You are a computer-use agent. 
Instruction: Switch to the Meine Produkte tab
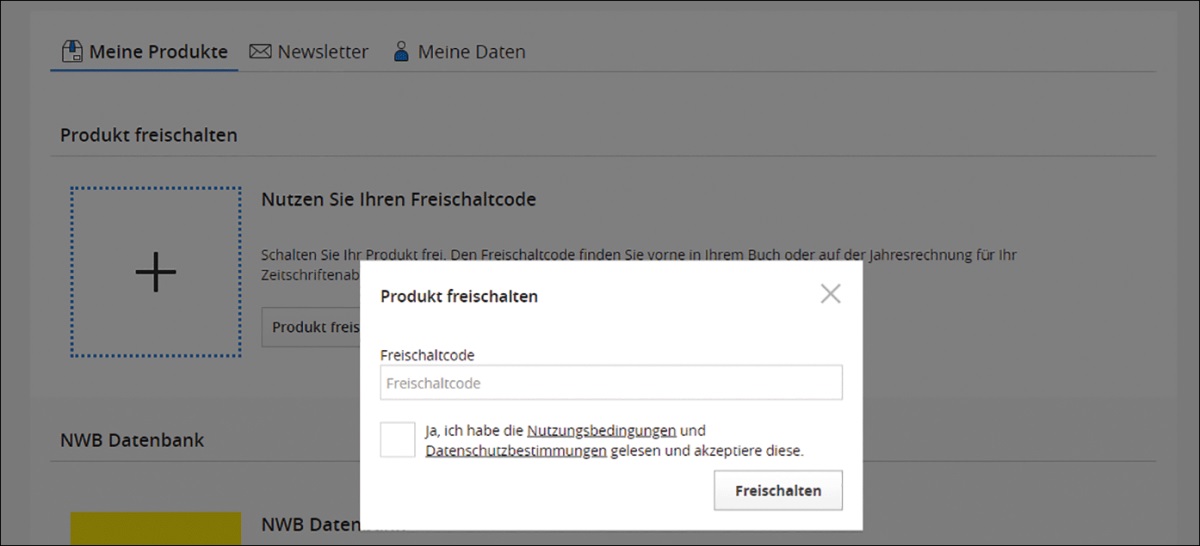click(x=158, y=51)
